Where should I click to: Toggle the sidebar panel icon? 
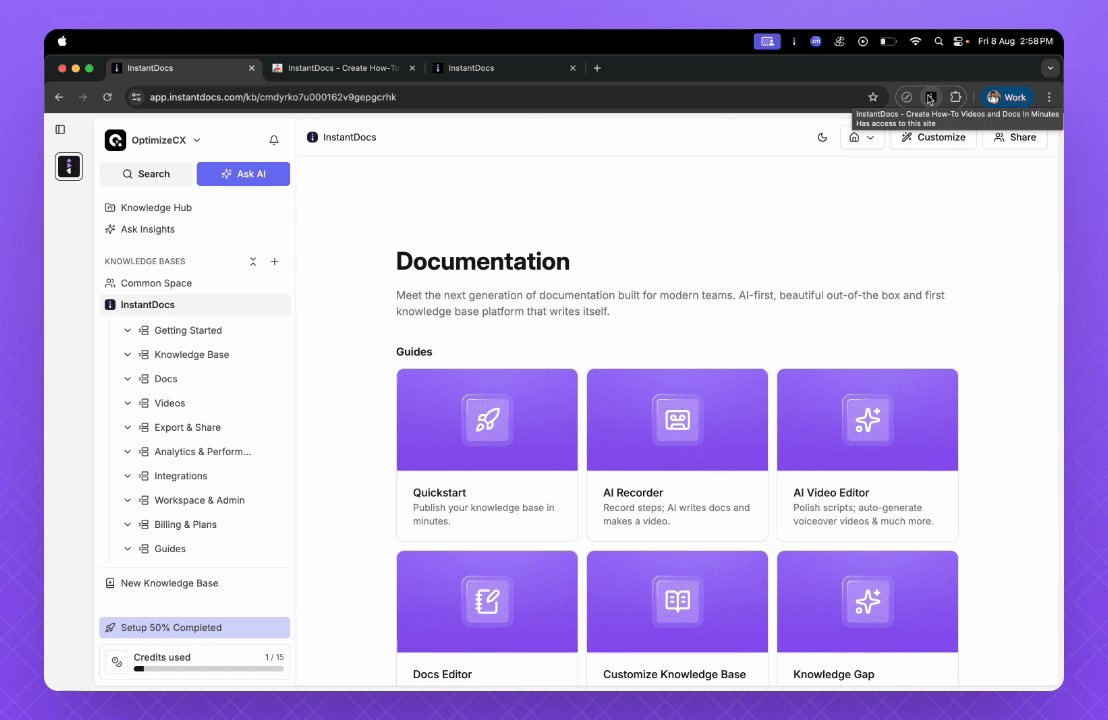click(x=60, y=129)
